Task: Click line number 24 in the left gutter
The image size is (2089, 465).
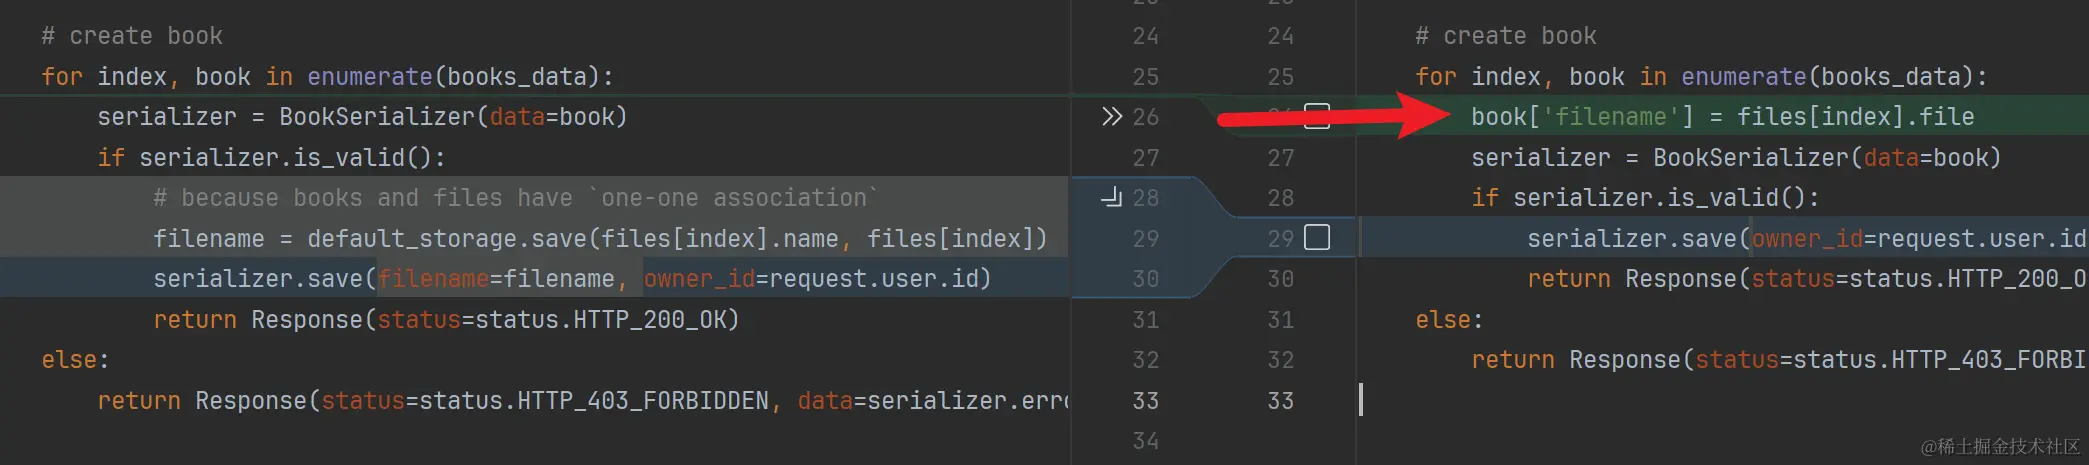Action: click(1145, 36)
